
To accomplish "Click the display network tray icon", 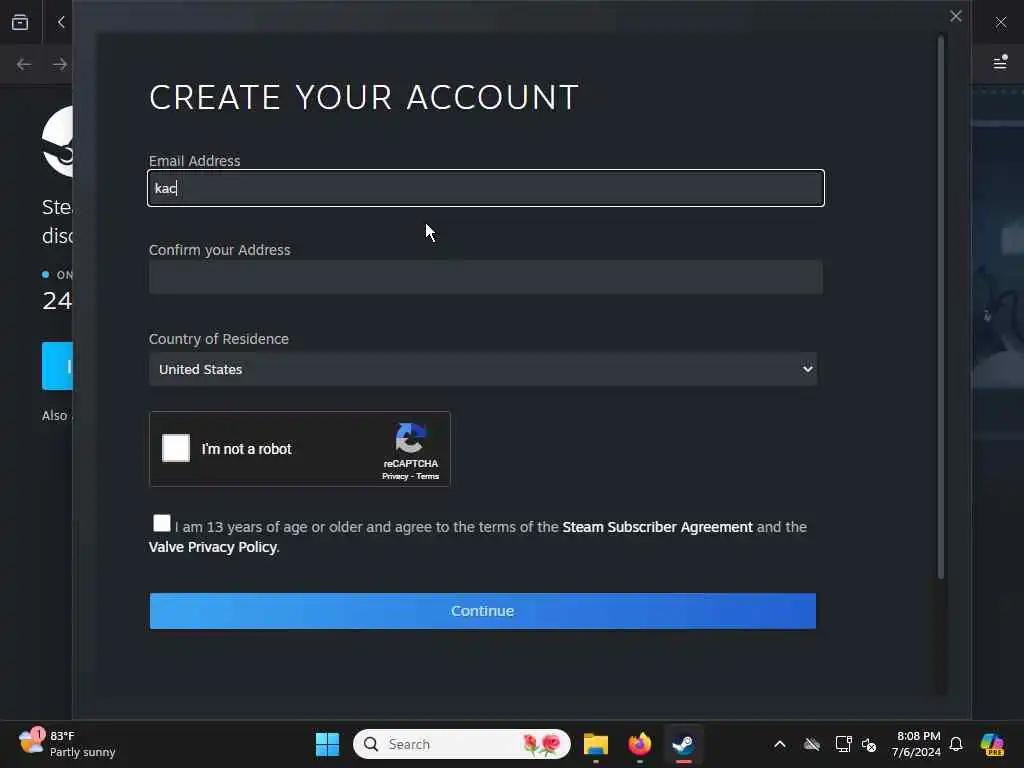I will coord(843,744).
